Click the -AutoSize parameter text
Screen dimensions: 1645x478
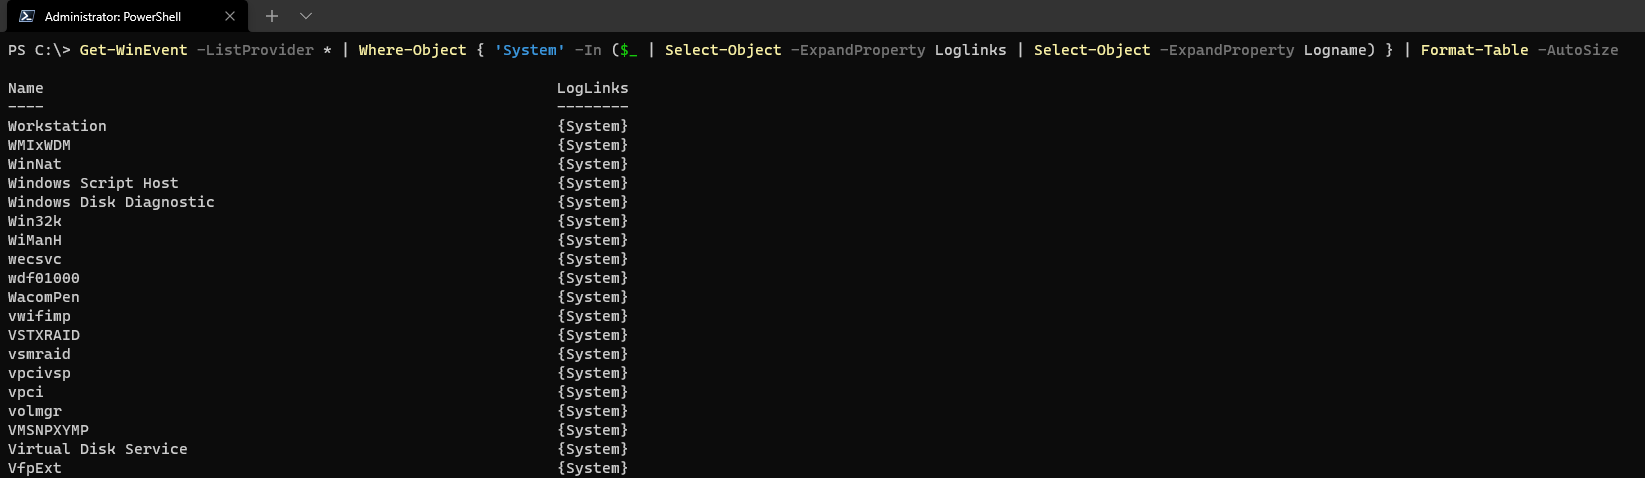pos(1578,50)
